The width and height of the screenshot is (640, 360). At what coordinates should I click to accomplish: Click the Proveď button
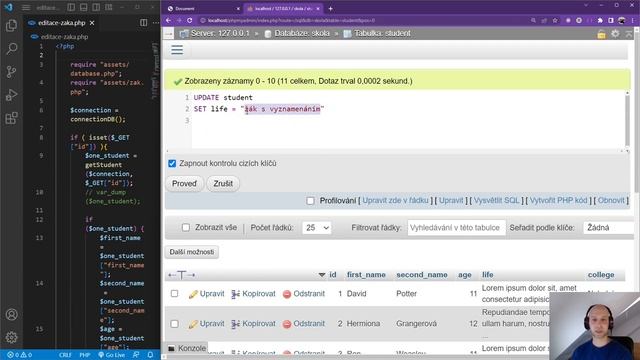184,184
